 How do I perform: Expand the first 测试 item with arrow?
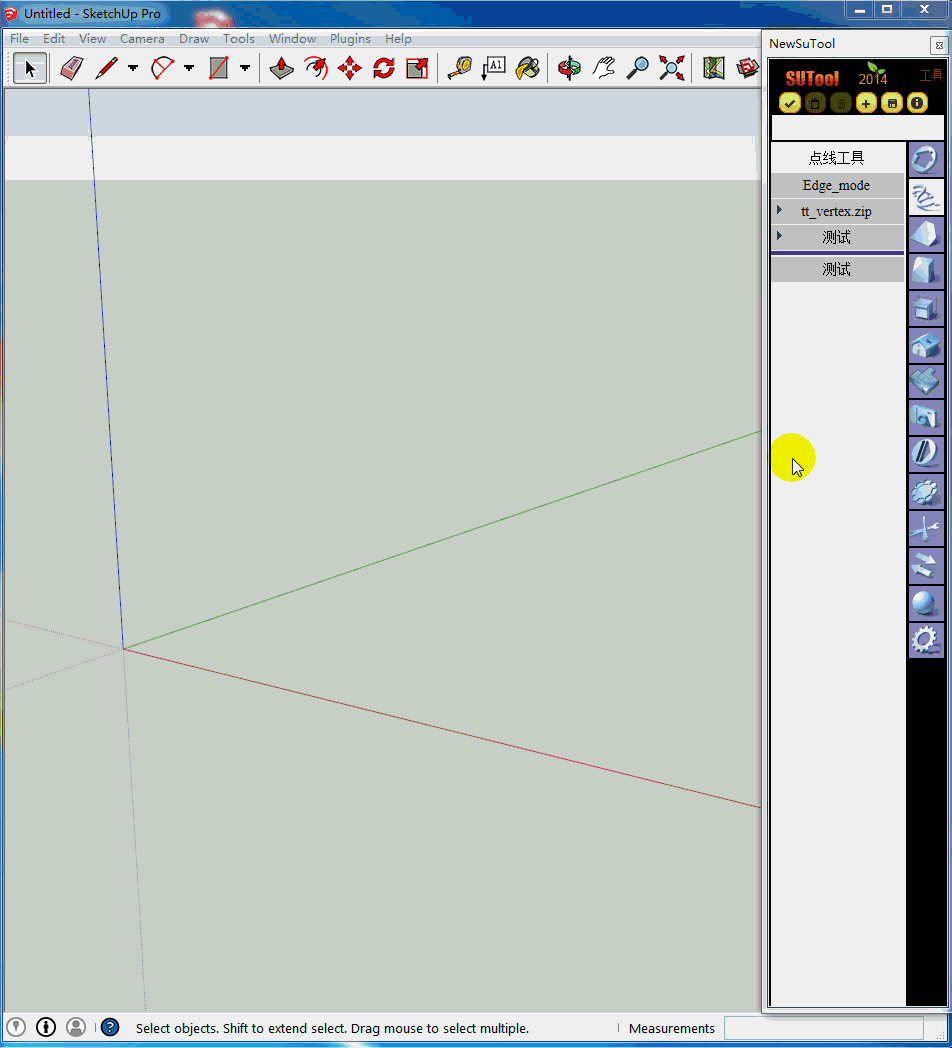click(779, 235)
